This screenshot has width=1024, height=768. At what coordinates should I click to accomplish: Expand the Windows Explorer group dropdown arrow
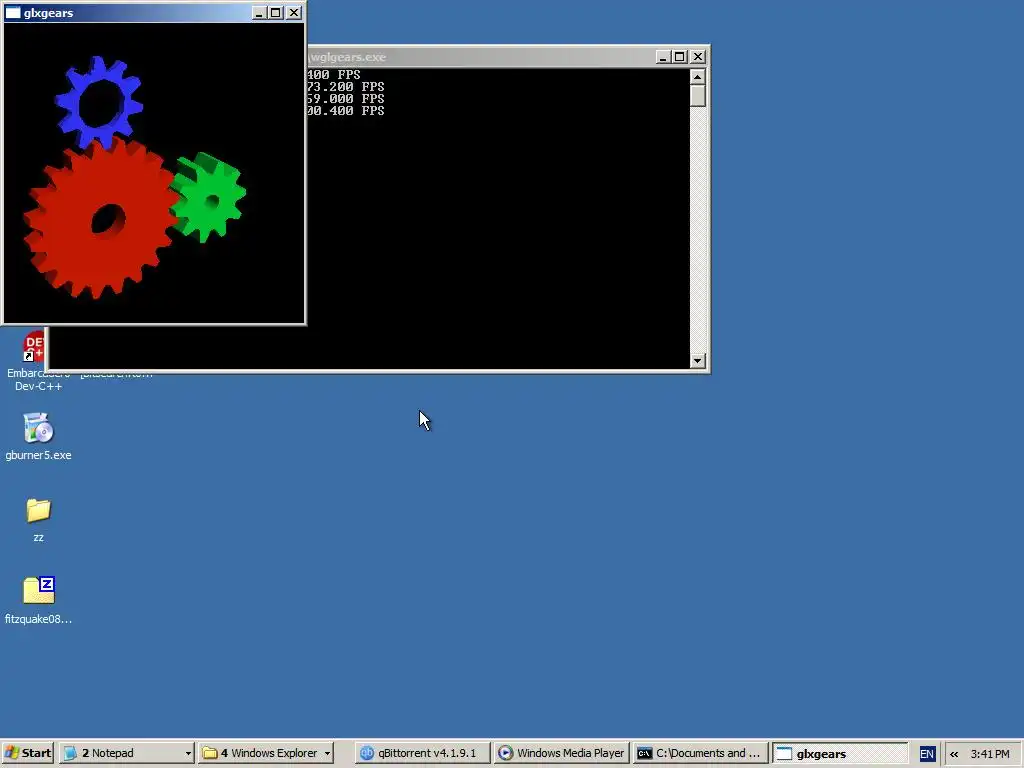click(x=327, y=754)
